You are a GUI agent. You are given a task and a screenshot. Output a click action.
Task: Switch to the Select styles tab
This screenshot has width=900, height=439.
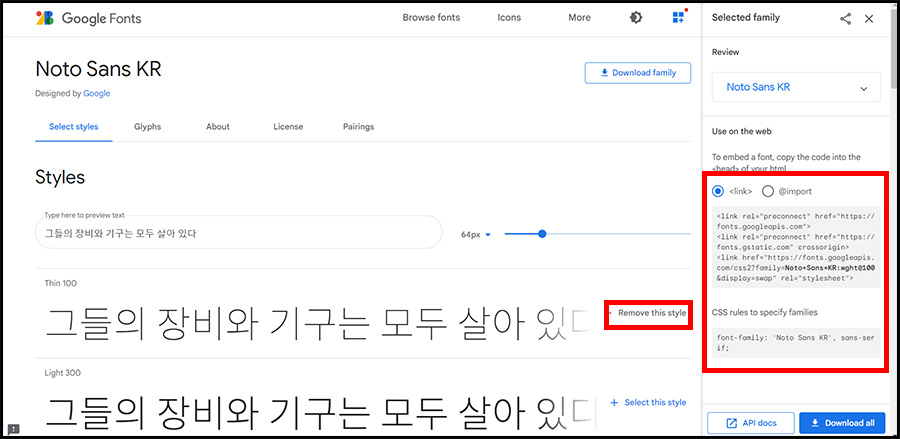point(73,126)
